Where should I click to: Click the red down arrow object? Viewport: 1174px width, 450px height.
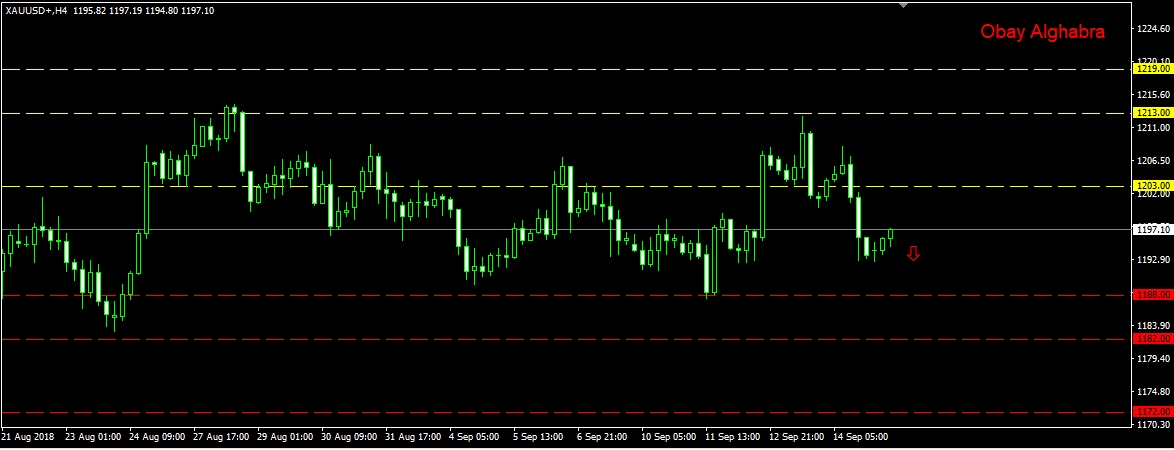coord(913,254)
